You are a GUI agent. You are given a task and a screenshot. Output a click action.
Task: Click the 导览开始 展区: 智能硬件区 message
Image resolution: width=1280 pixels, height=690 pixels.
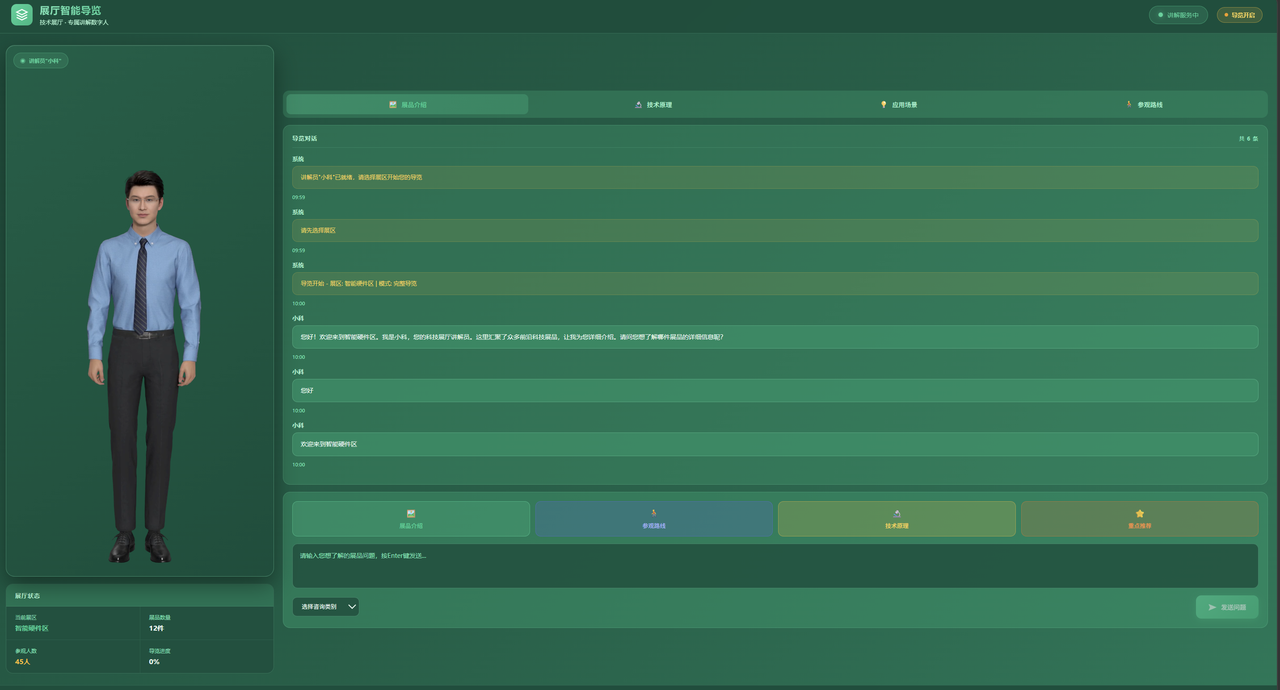775,283
